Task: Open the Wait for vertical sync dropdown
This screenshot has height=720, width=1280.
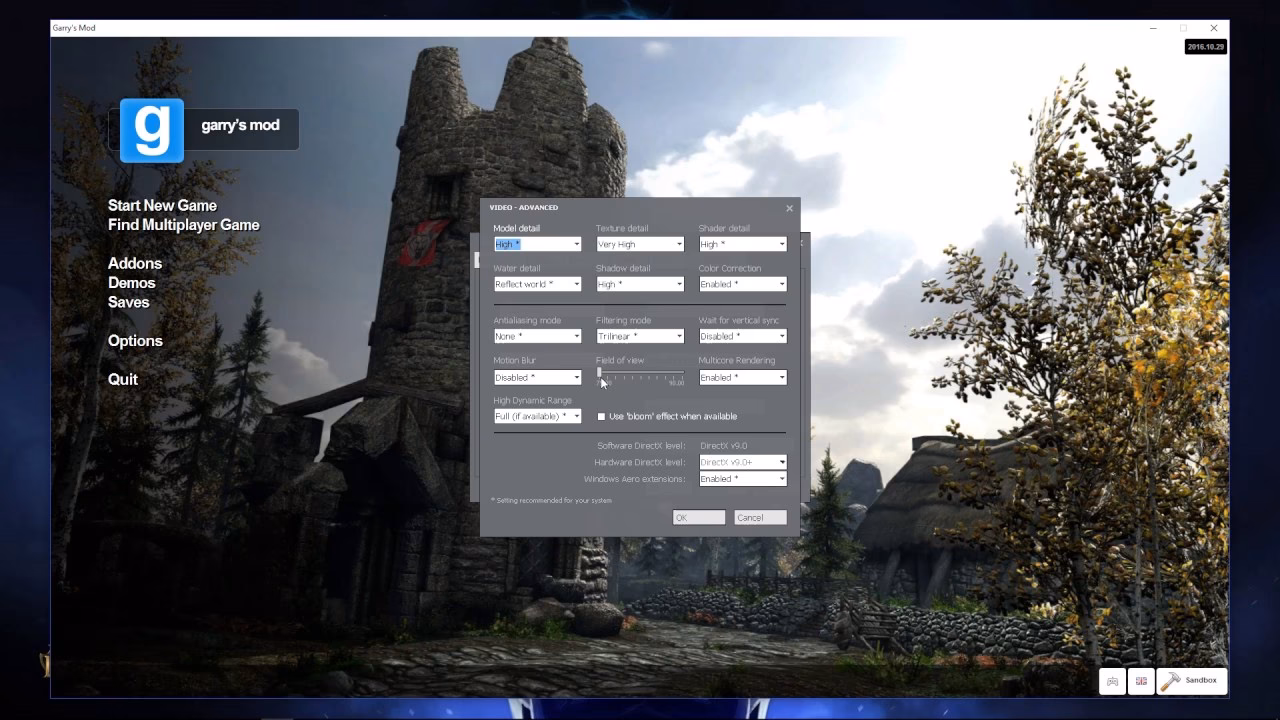Action: click(743, 336)
